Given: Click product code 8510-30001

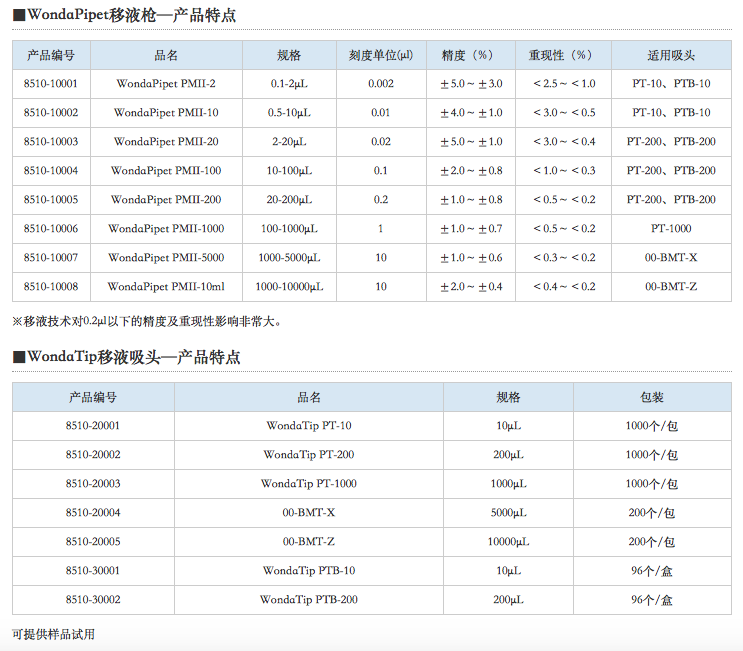Looking at the screenshot, I should 93,571.
